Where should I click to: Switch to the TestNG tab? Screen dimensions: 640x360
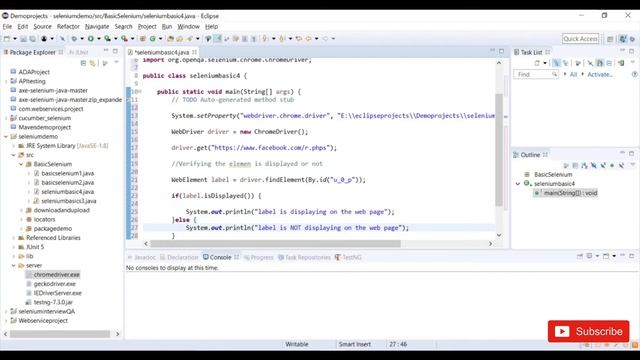point(348,257)
